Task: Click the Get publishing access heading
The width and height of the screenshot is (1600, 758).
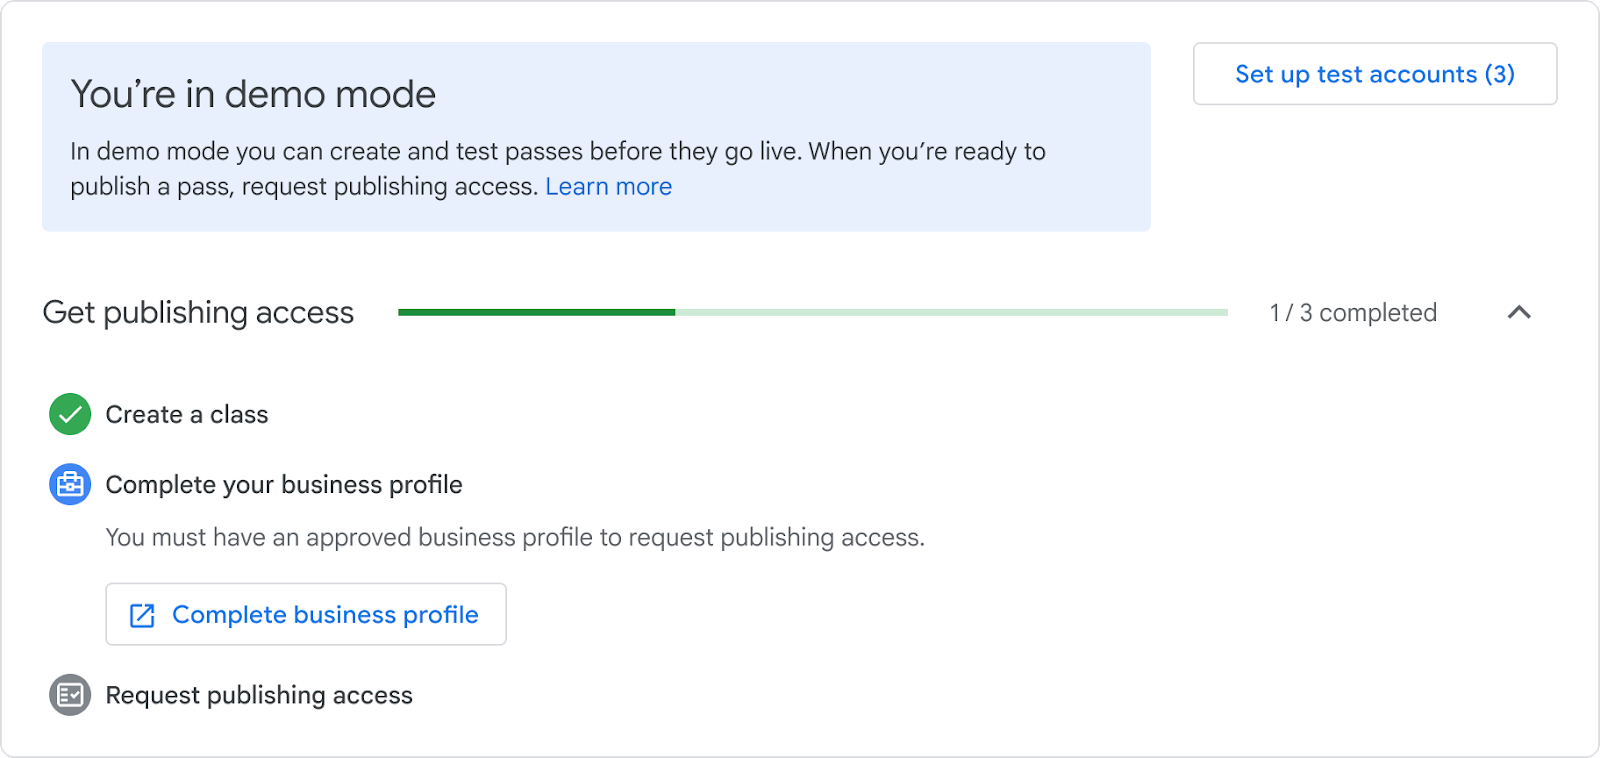Action: [198, 313]
